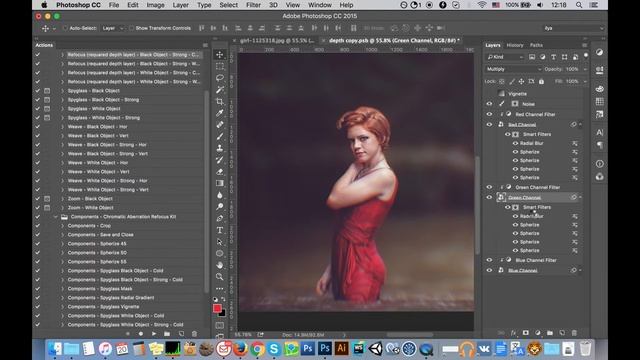Select the Zoom tool
Screen dimensions: 640x360
(x=220, y=277)
